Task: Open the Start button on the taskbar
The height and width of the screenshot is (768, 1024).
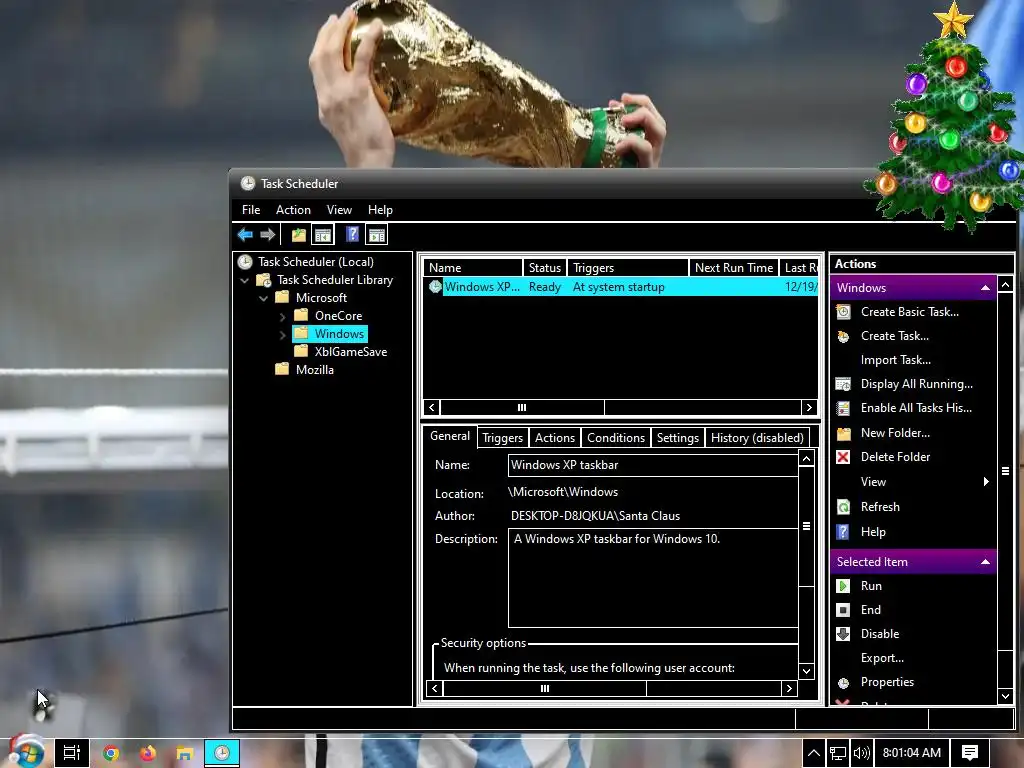Action: coord(25,752)
